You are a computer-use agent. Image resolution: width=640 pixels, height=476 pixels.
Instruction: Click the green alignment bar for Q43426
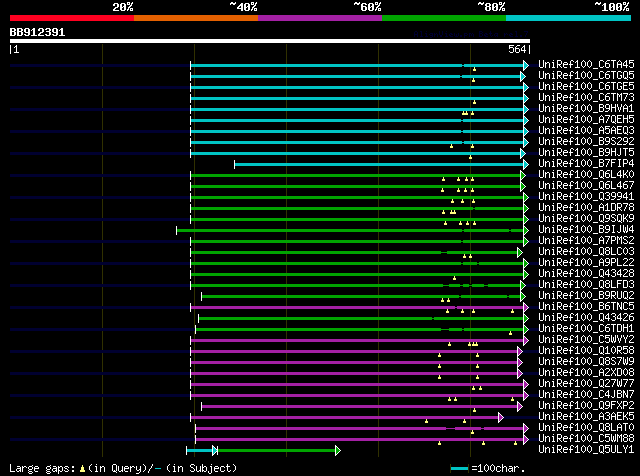tap(361, 318)
